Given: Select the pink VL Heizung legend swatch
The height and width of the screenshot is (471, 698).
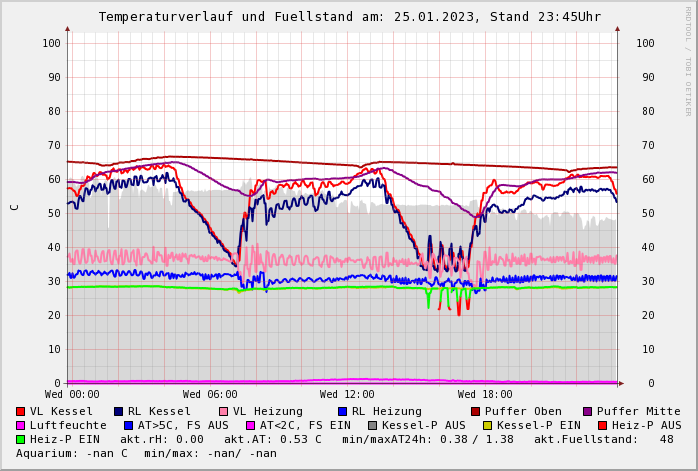Looking at the screenshot, I should pyautogui.click(x=223, y=412).
